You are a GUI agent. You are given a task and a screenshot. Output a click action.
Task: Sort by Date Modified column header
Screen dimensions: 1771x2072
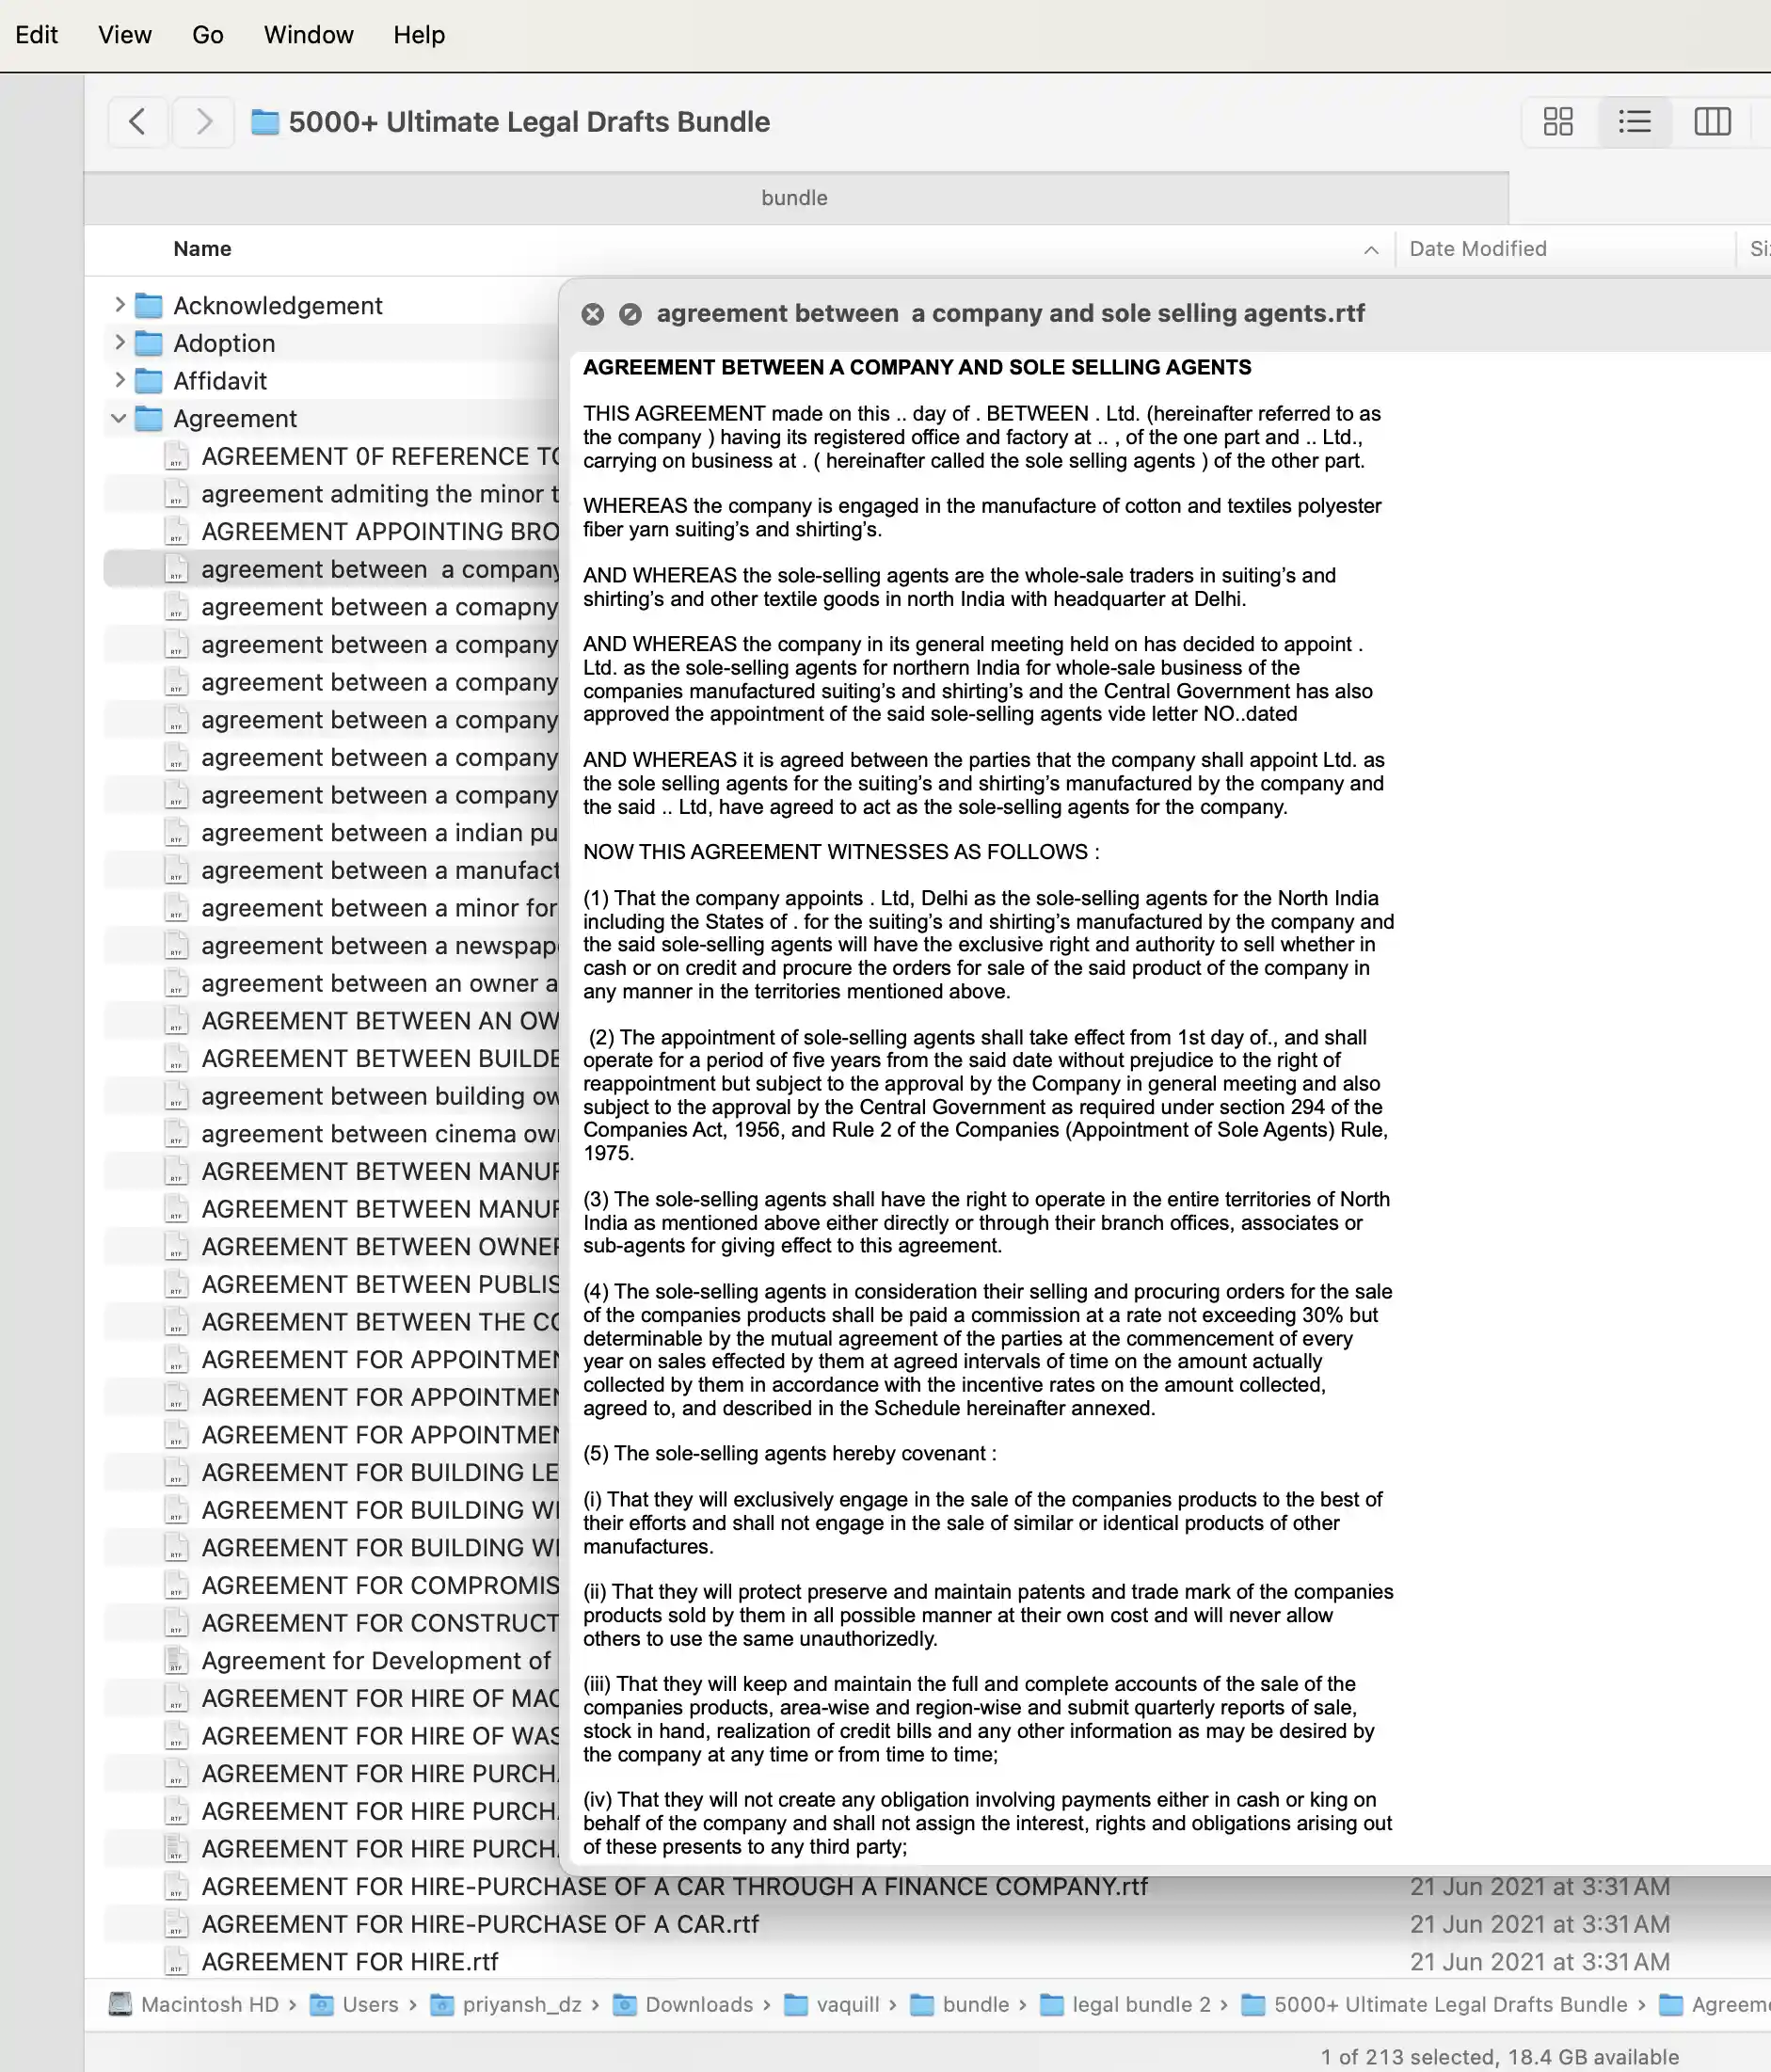[x=1478, y=249]
